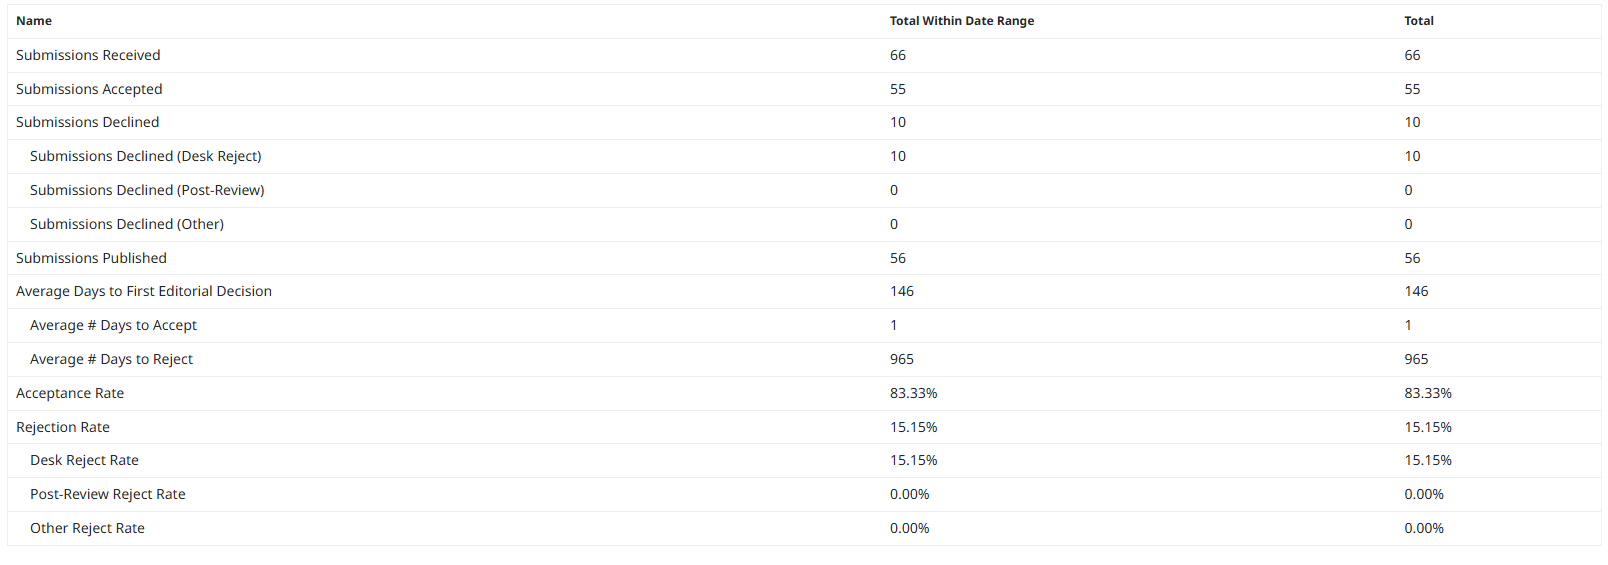The width and height of the screenshot is (1608, 565).
Task: Select the Submissions Published row label
Action: (91, 258)
